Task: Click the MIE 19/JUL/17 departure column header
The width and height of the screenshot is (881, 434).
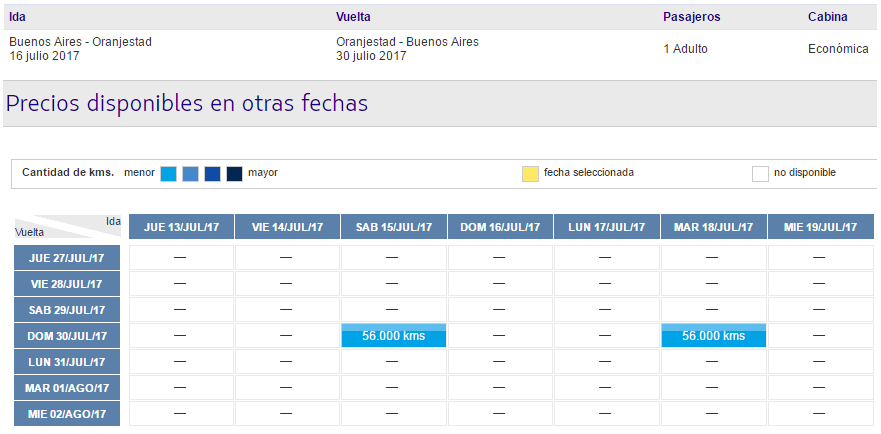Action: point(821,227)
